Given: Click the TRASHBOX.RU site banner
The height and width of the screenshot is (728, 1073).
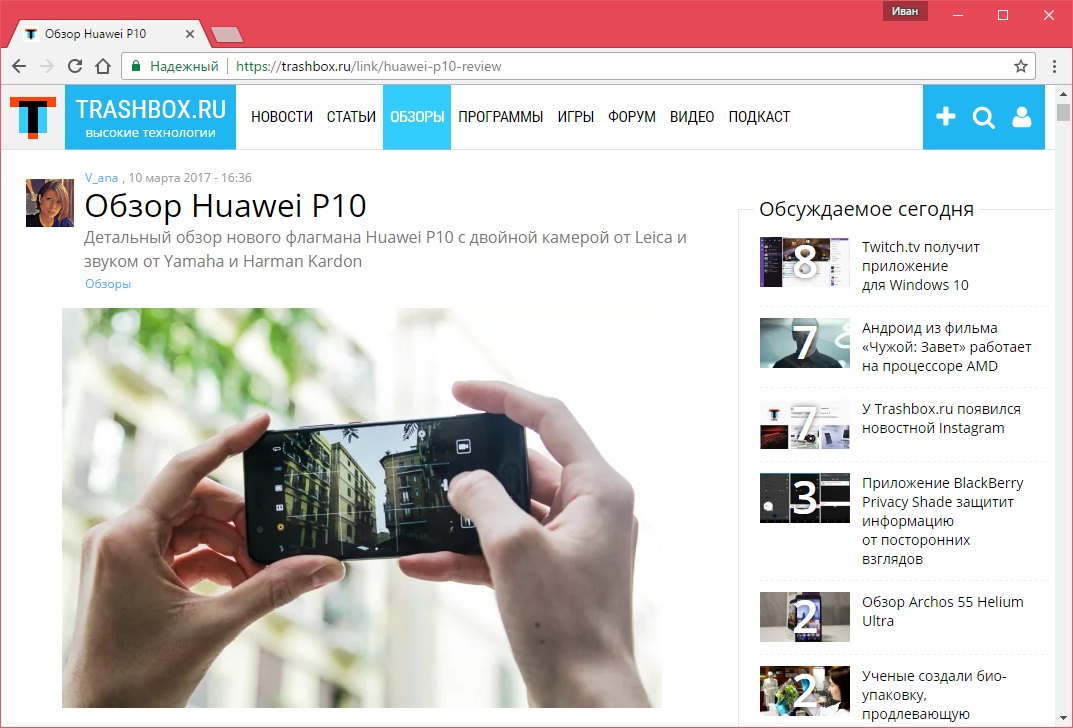Looking at the screenshot, I should click(x=151, y=117).
